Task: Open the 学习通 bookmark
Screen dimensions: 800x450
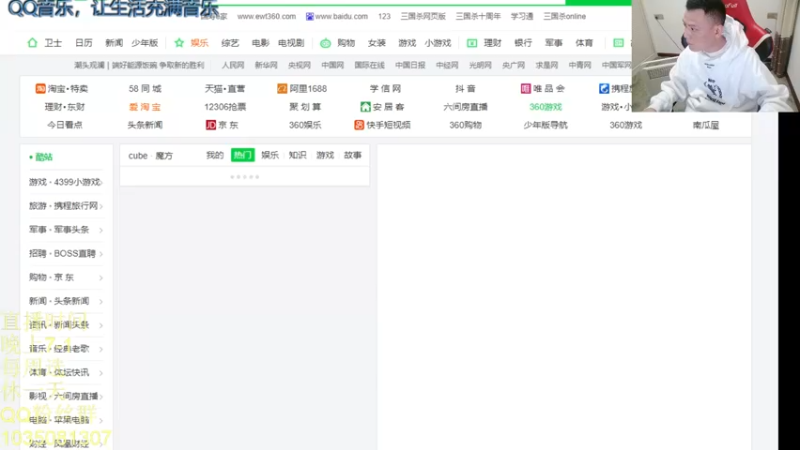Action: point(522,16)
